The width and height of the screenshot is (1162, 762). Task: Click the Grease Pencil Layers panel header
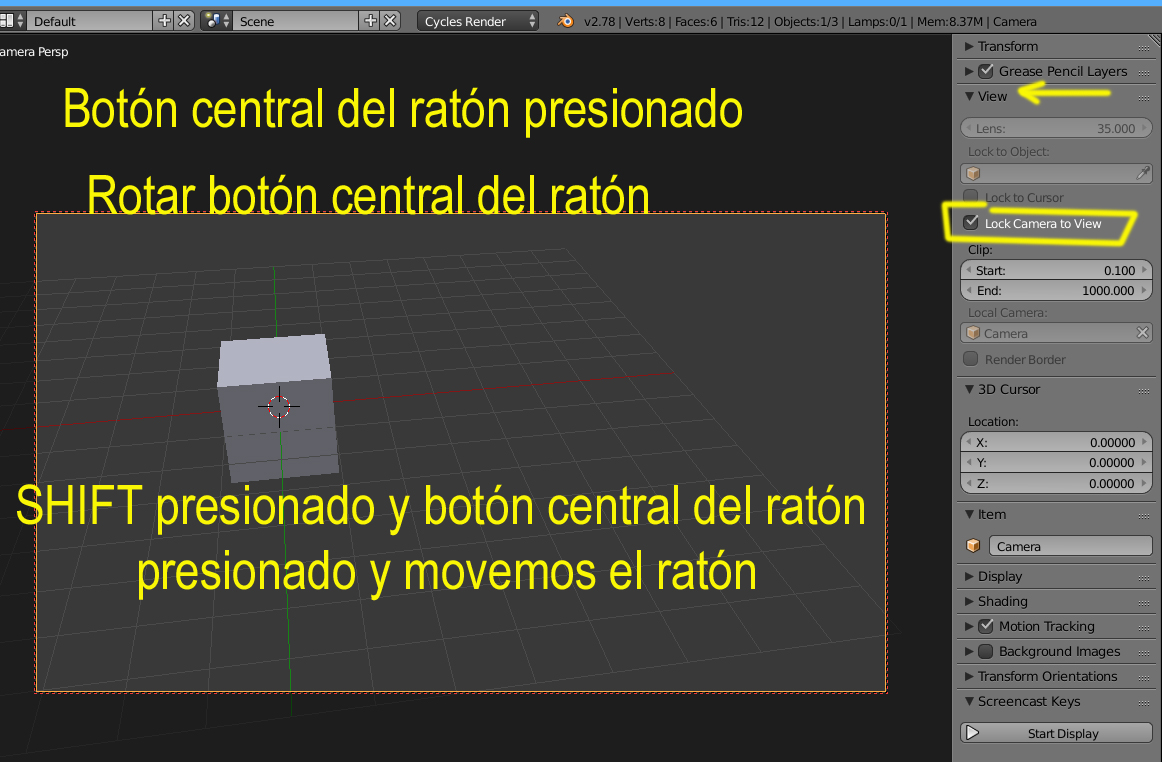point(1056,71)
